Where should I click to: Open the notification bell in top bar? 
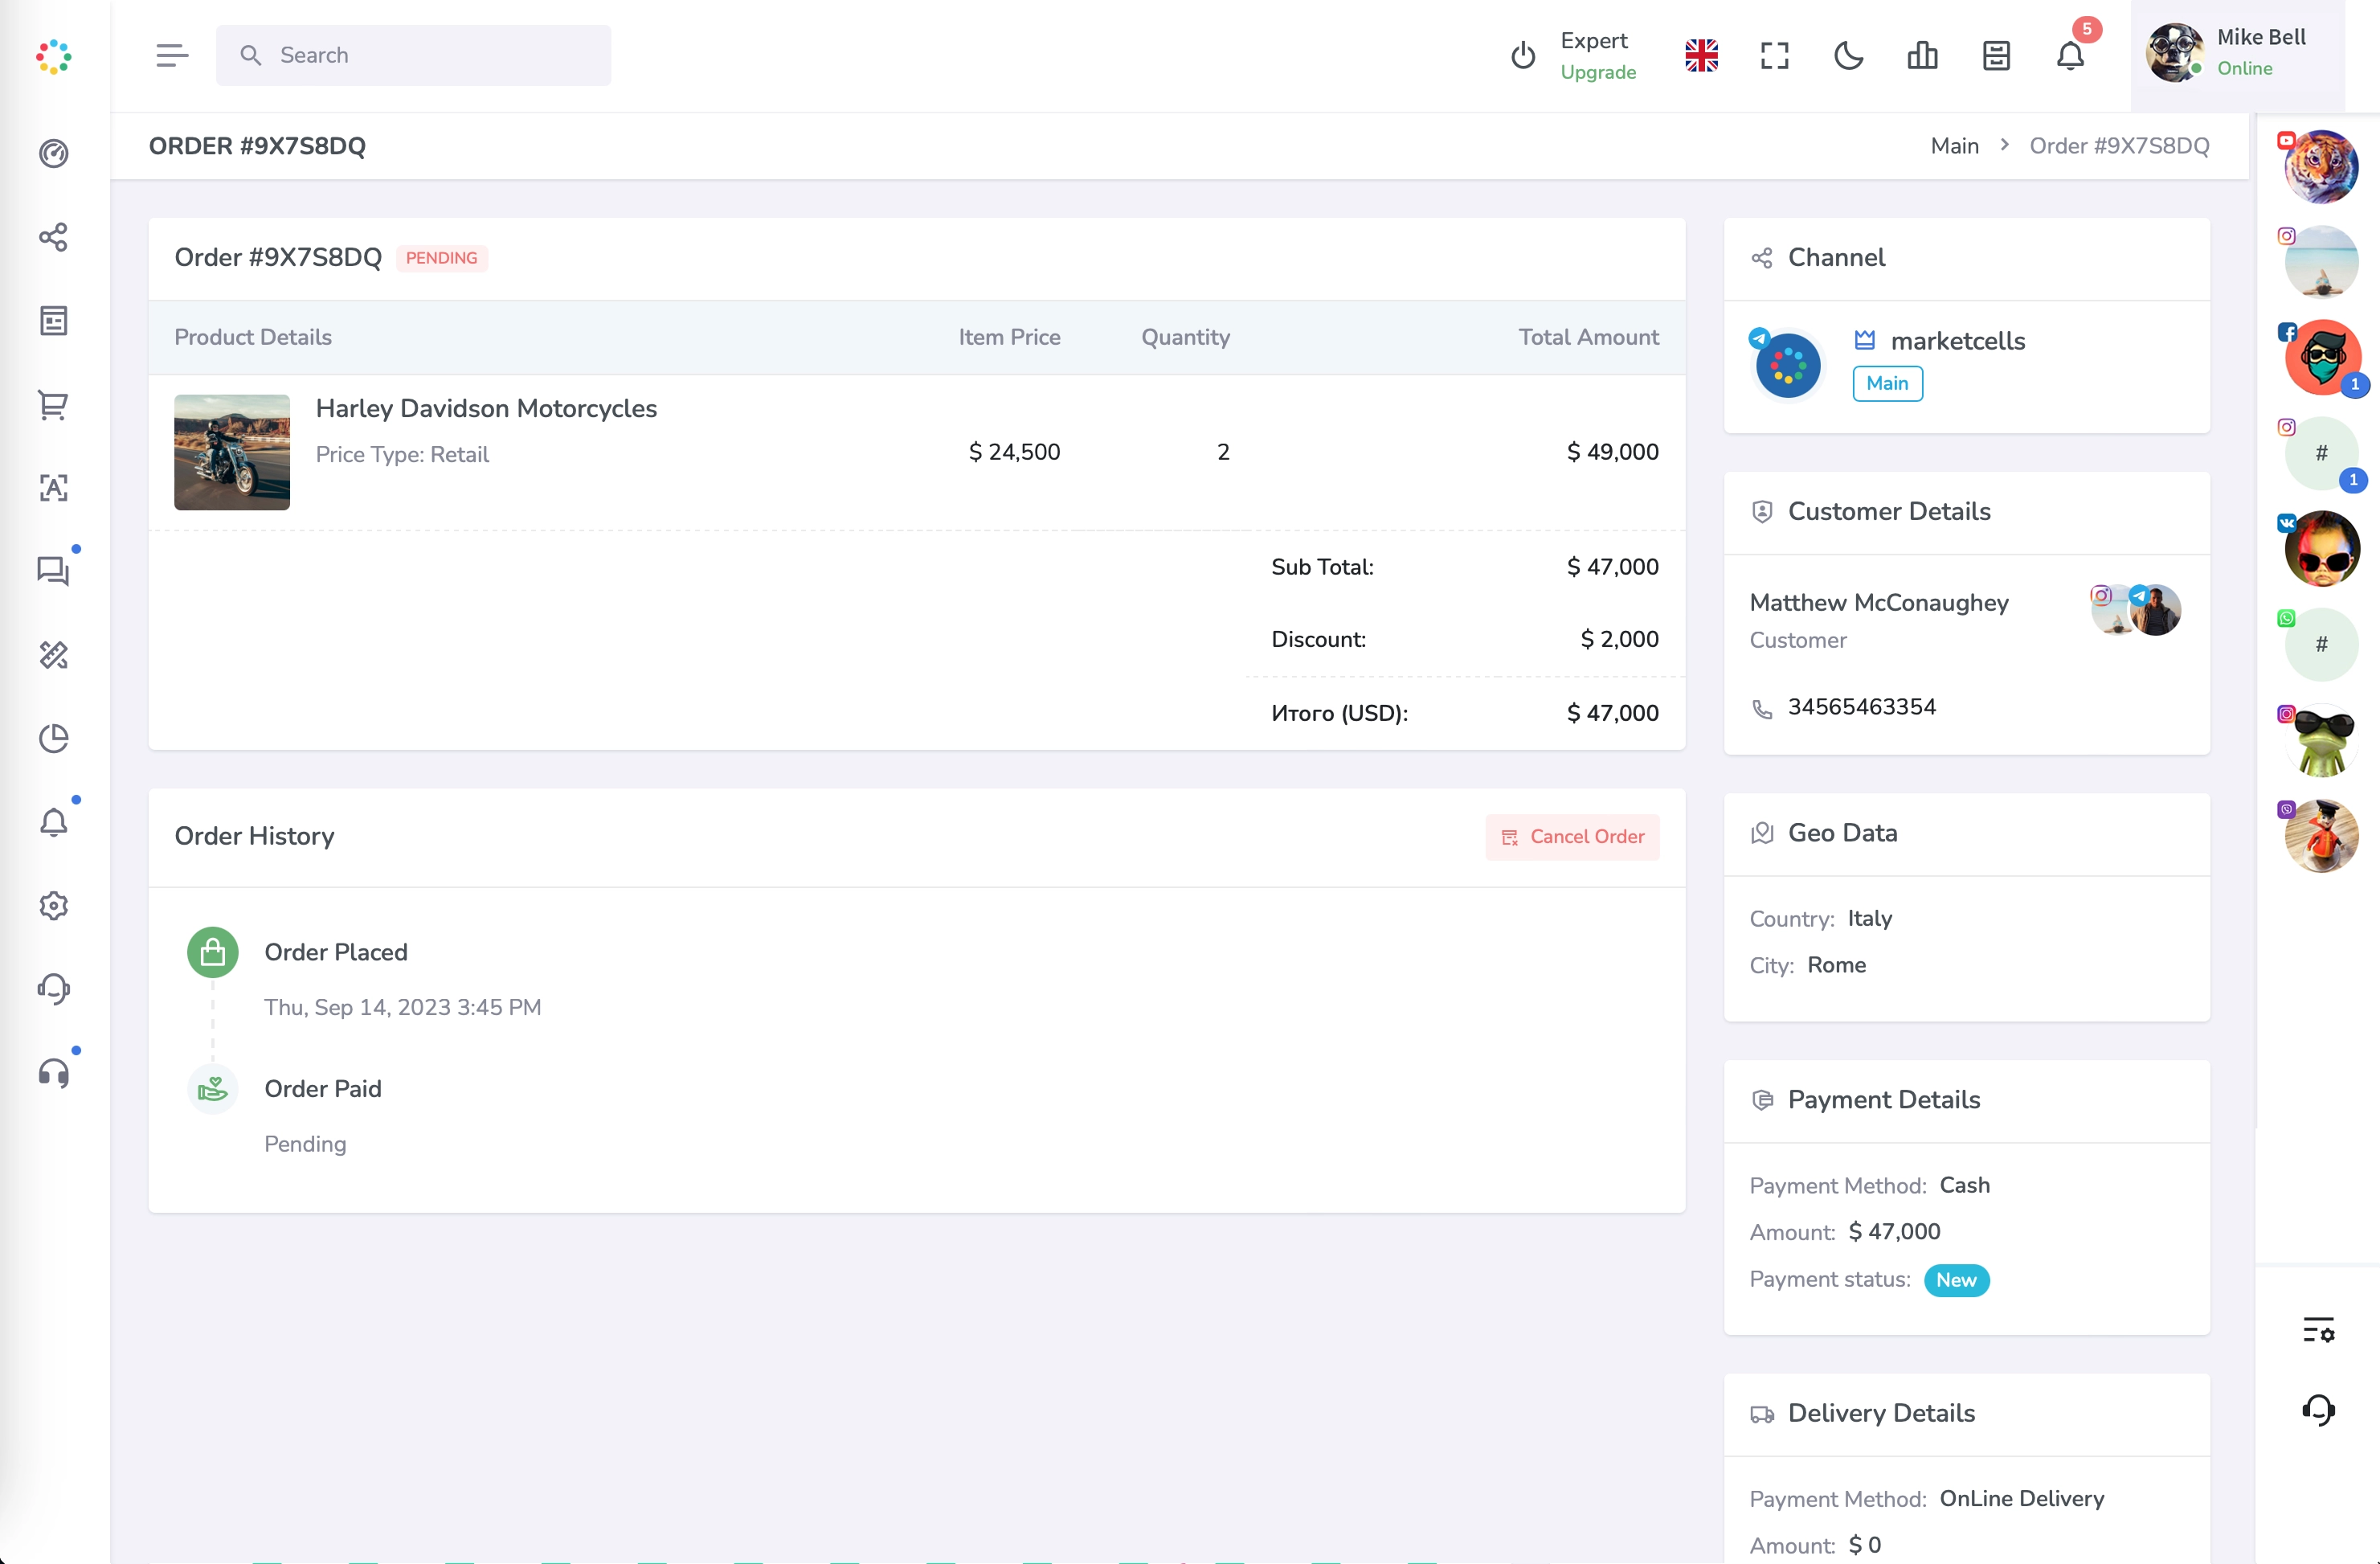click(x=2070, y=56)
